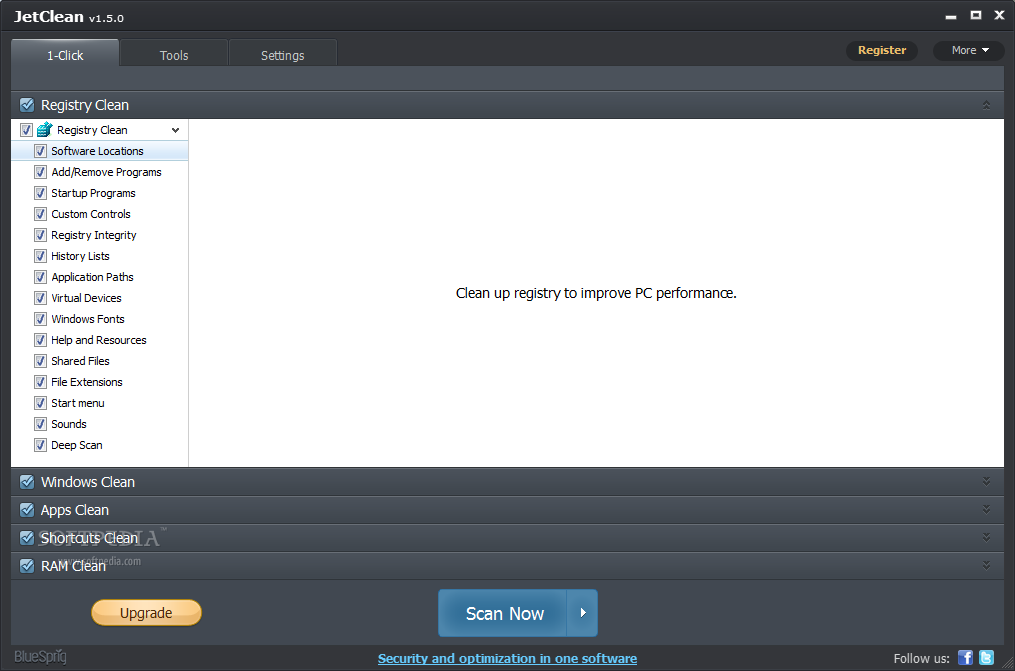Select File Extensions row label
The image size is (1015, 671).
tap(87, 382)
